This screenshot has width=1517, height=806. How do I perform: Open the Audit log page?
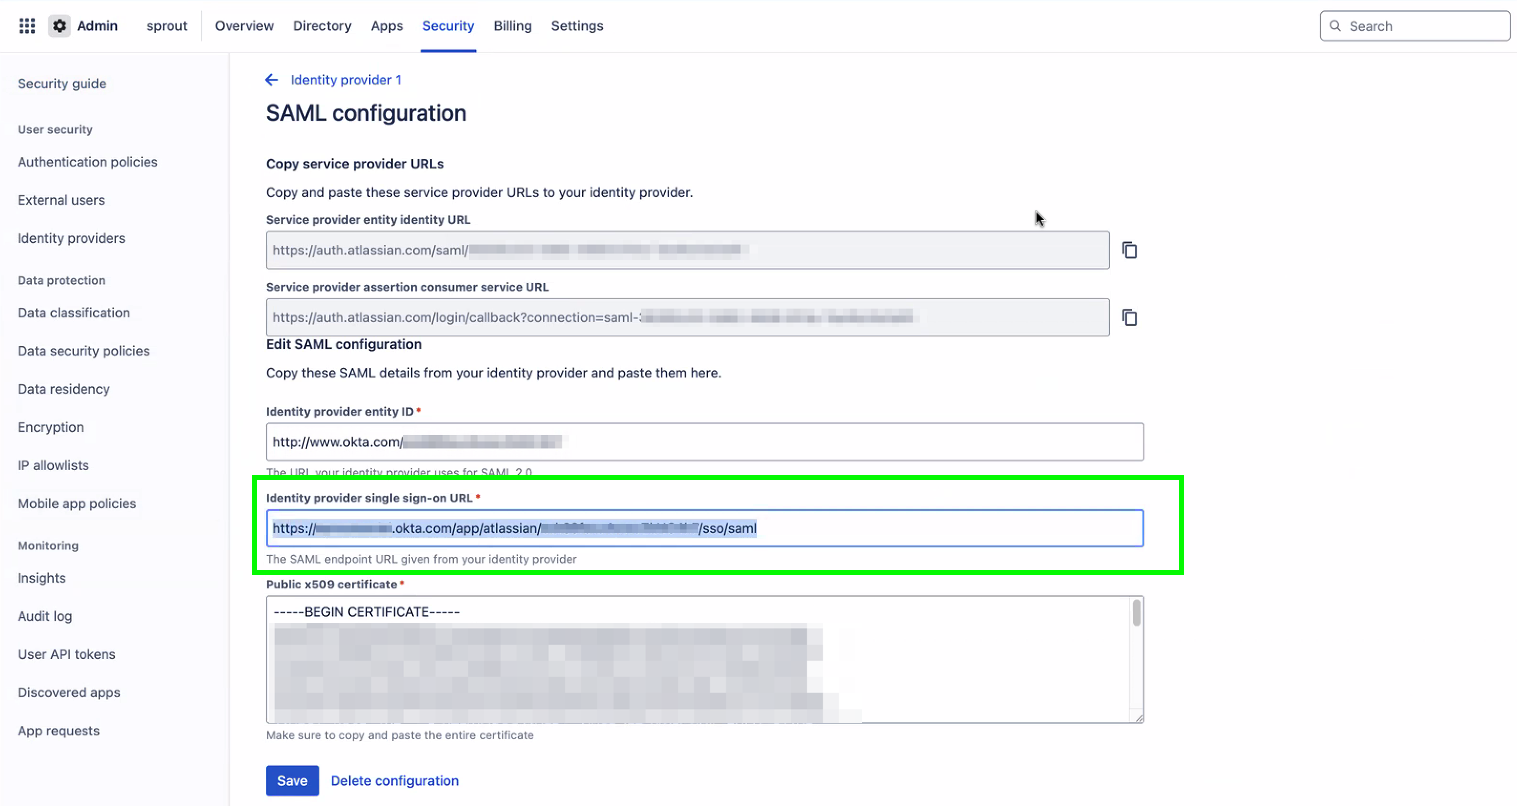[x=46, y=615]
